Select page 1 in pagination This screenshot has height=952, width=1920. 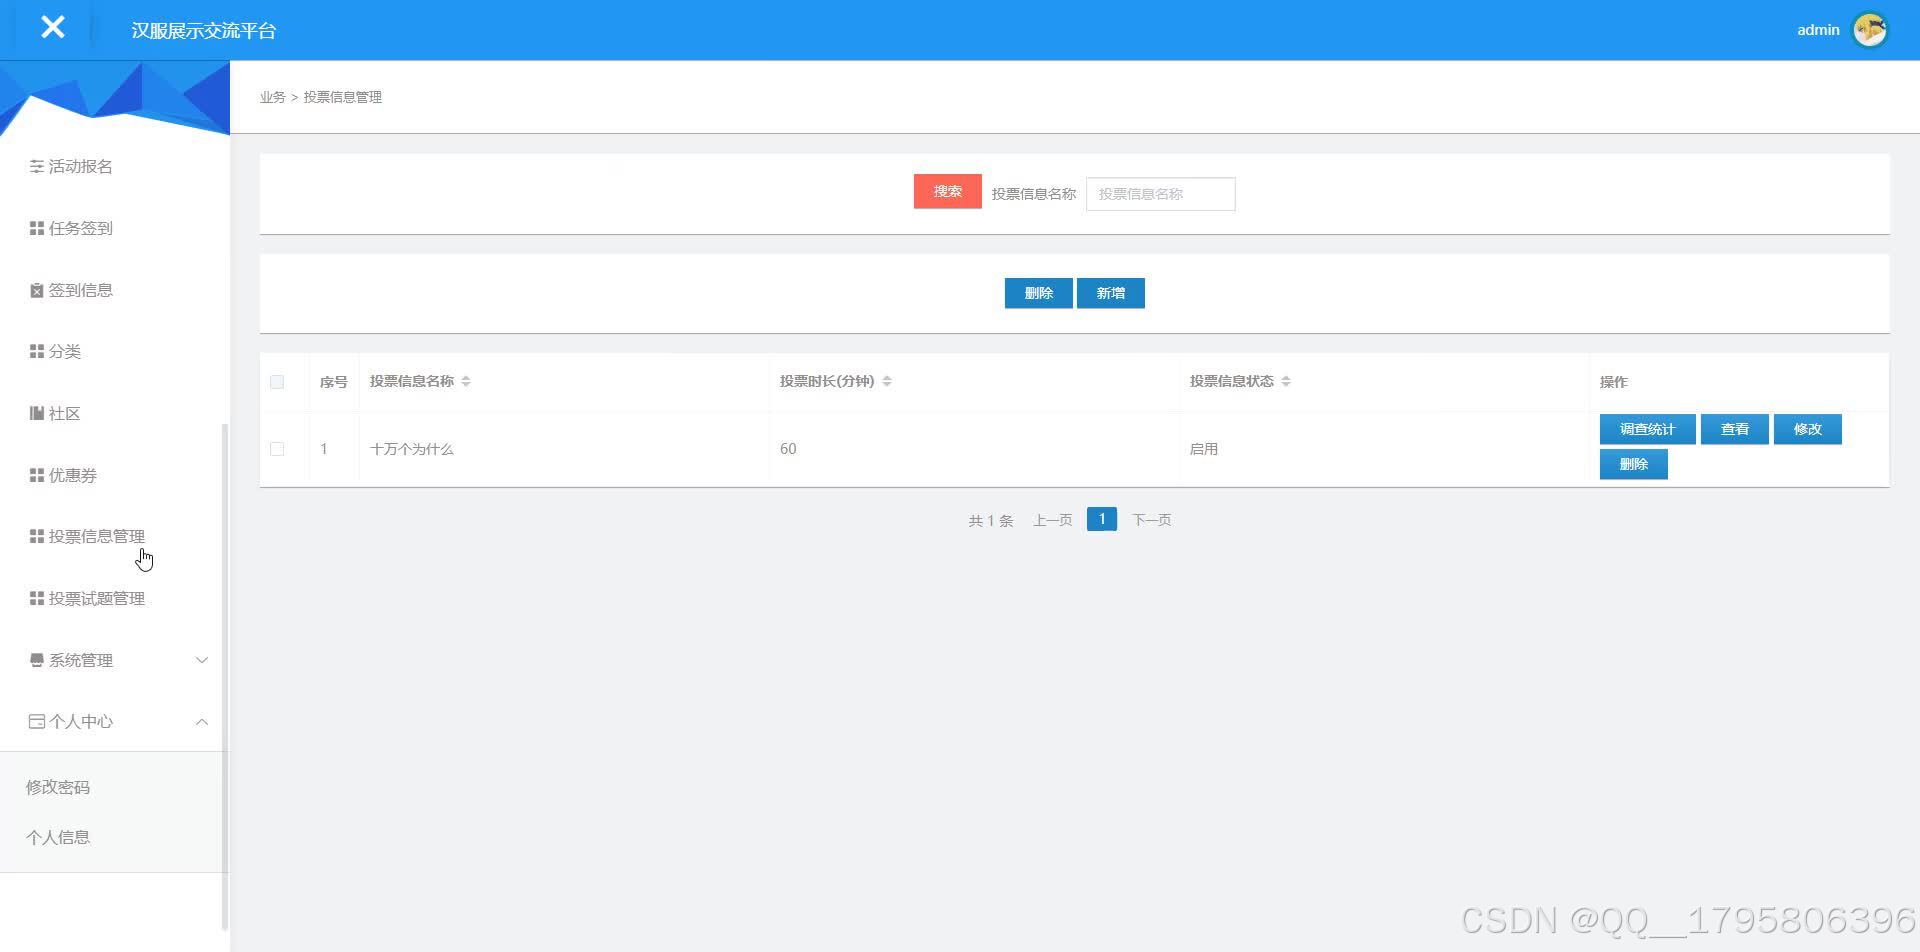click(1101, 519)
